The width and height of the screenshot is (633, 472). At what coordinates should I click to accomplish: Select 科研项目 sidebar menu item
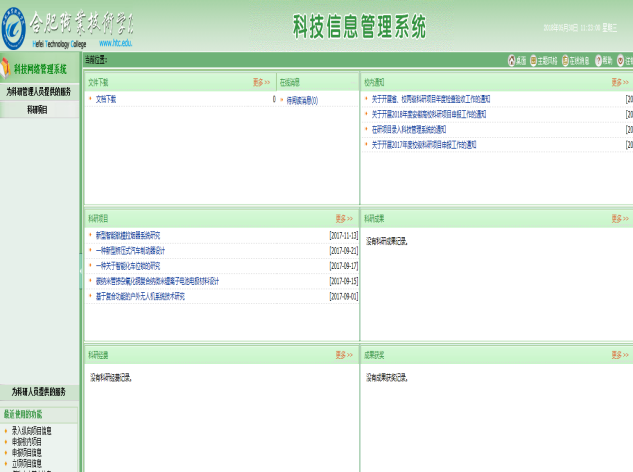39,109
